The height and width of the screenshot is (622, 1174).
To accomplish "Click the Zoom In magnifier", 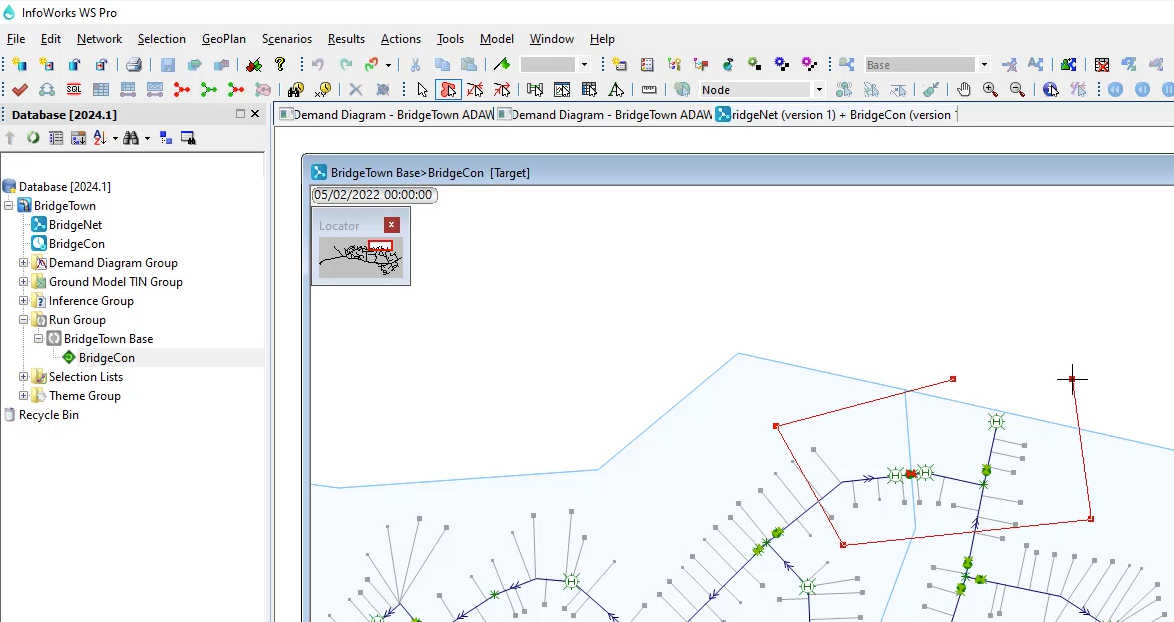I will 991,90.
